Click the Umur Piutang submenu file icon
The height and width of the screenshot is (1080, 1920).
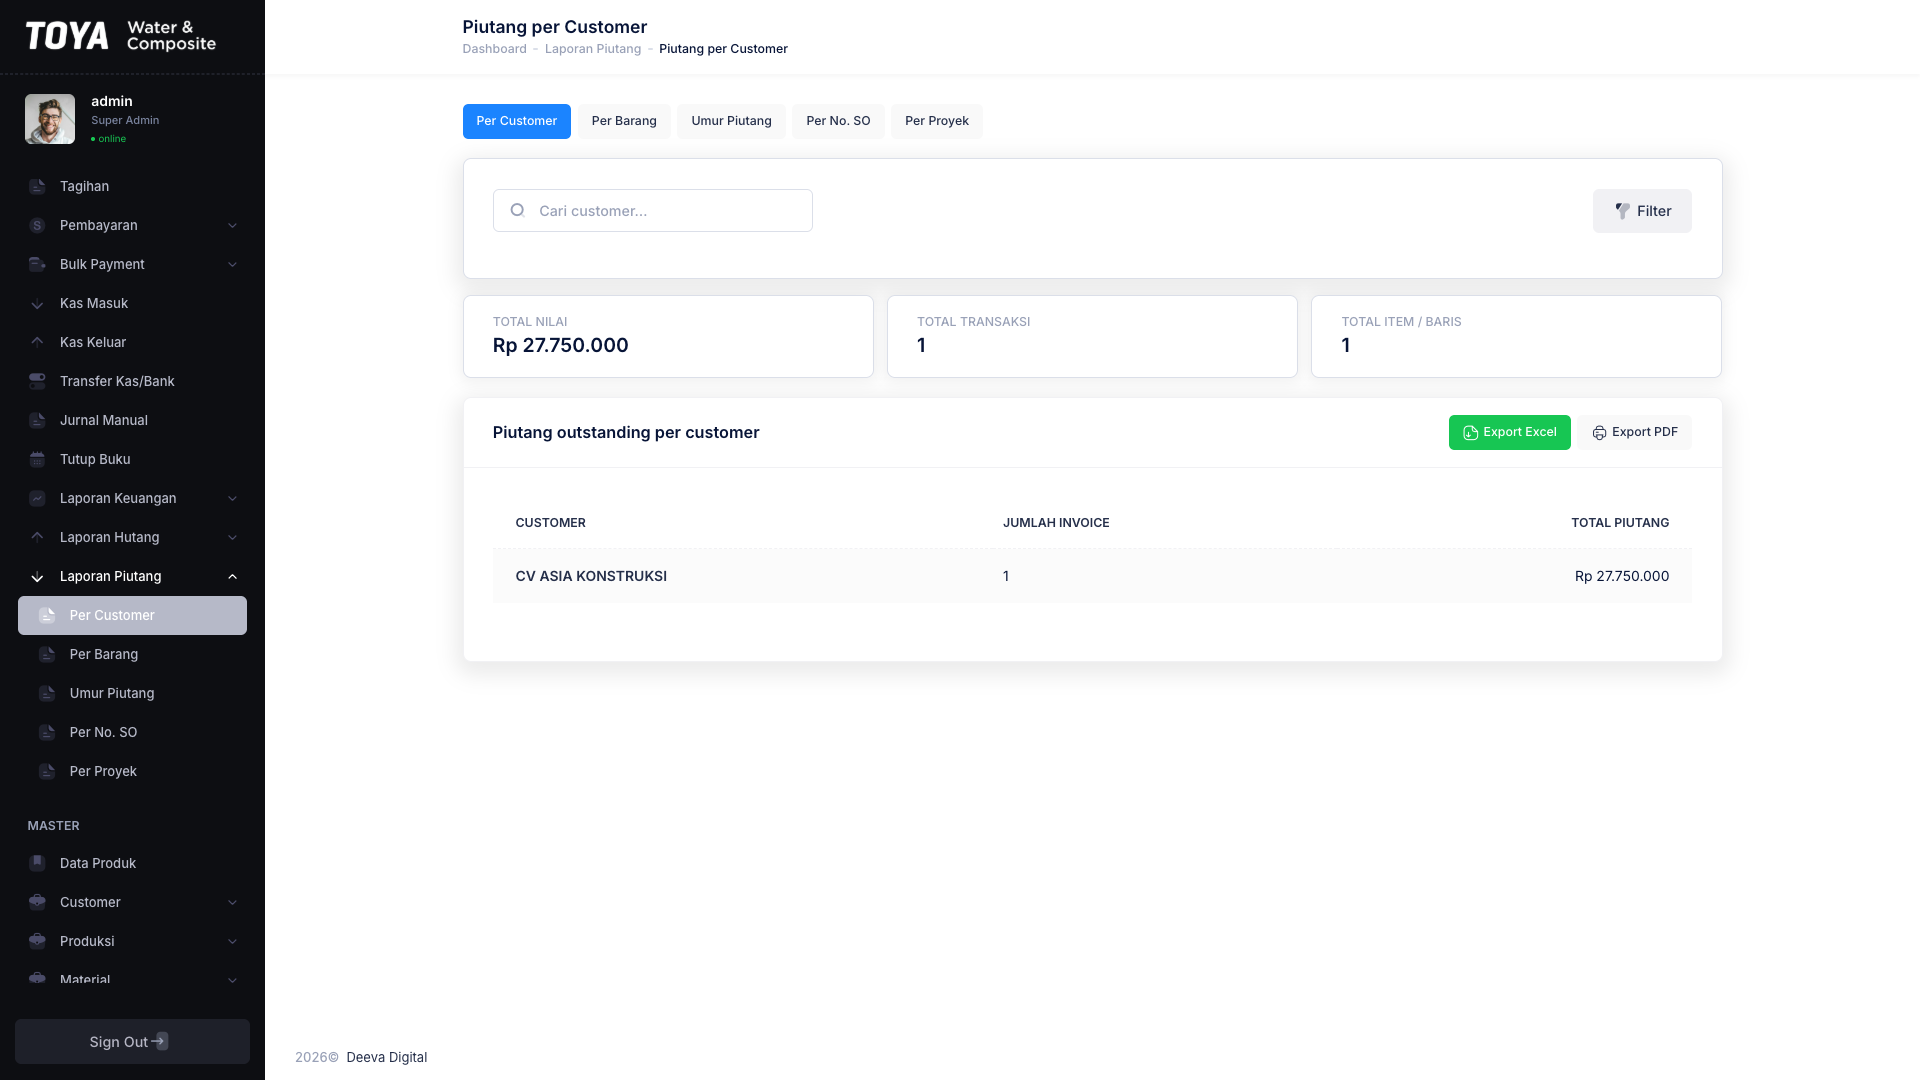pyautogui.click(x=47, y=694)
